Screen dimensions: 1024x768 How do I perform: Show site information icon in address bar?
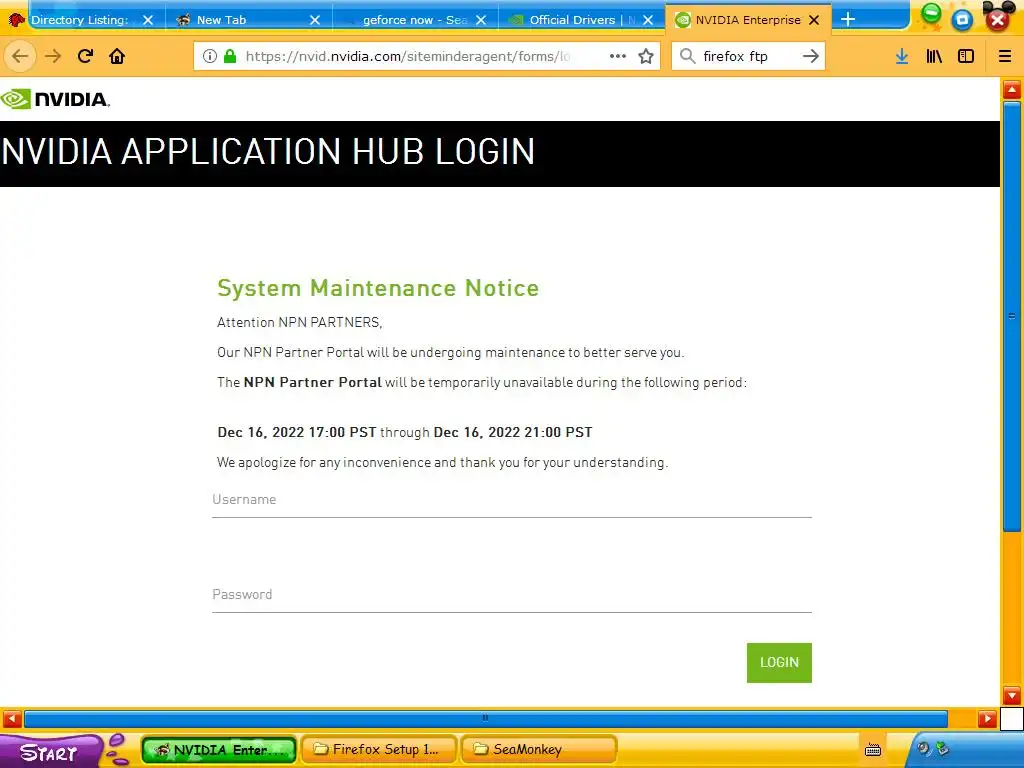(210, 56)
